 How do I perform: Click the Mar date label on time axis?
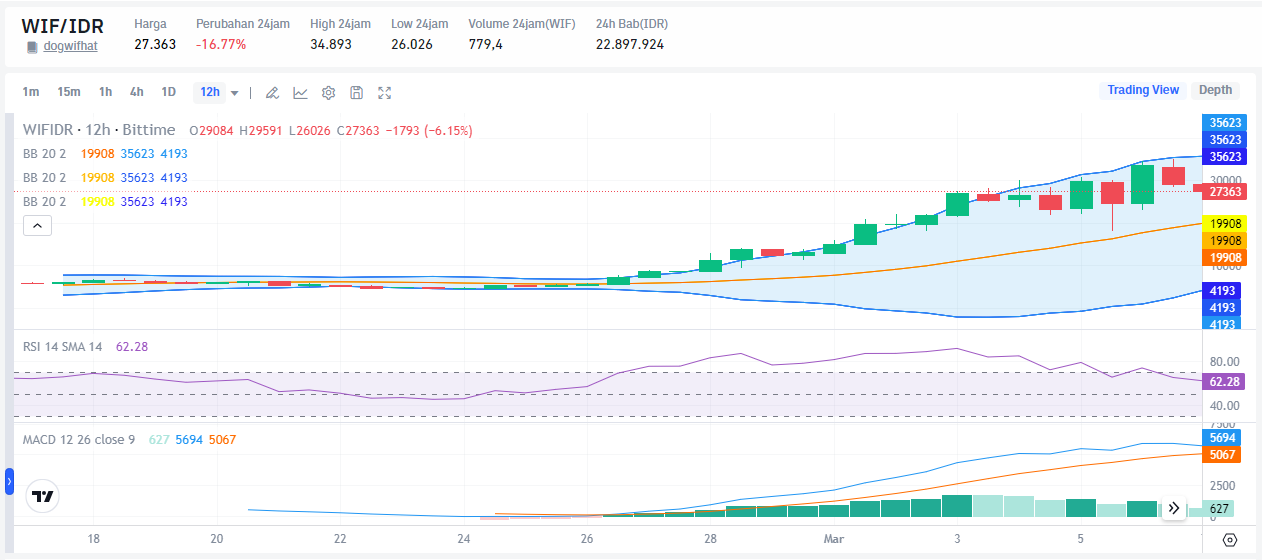834,539
